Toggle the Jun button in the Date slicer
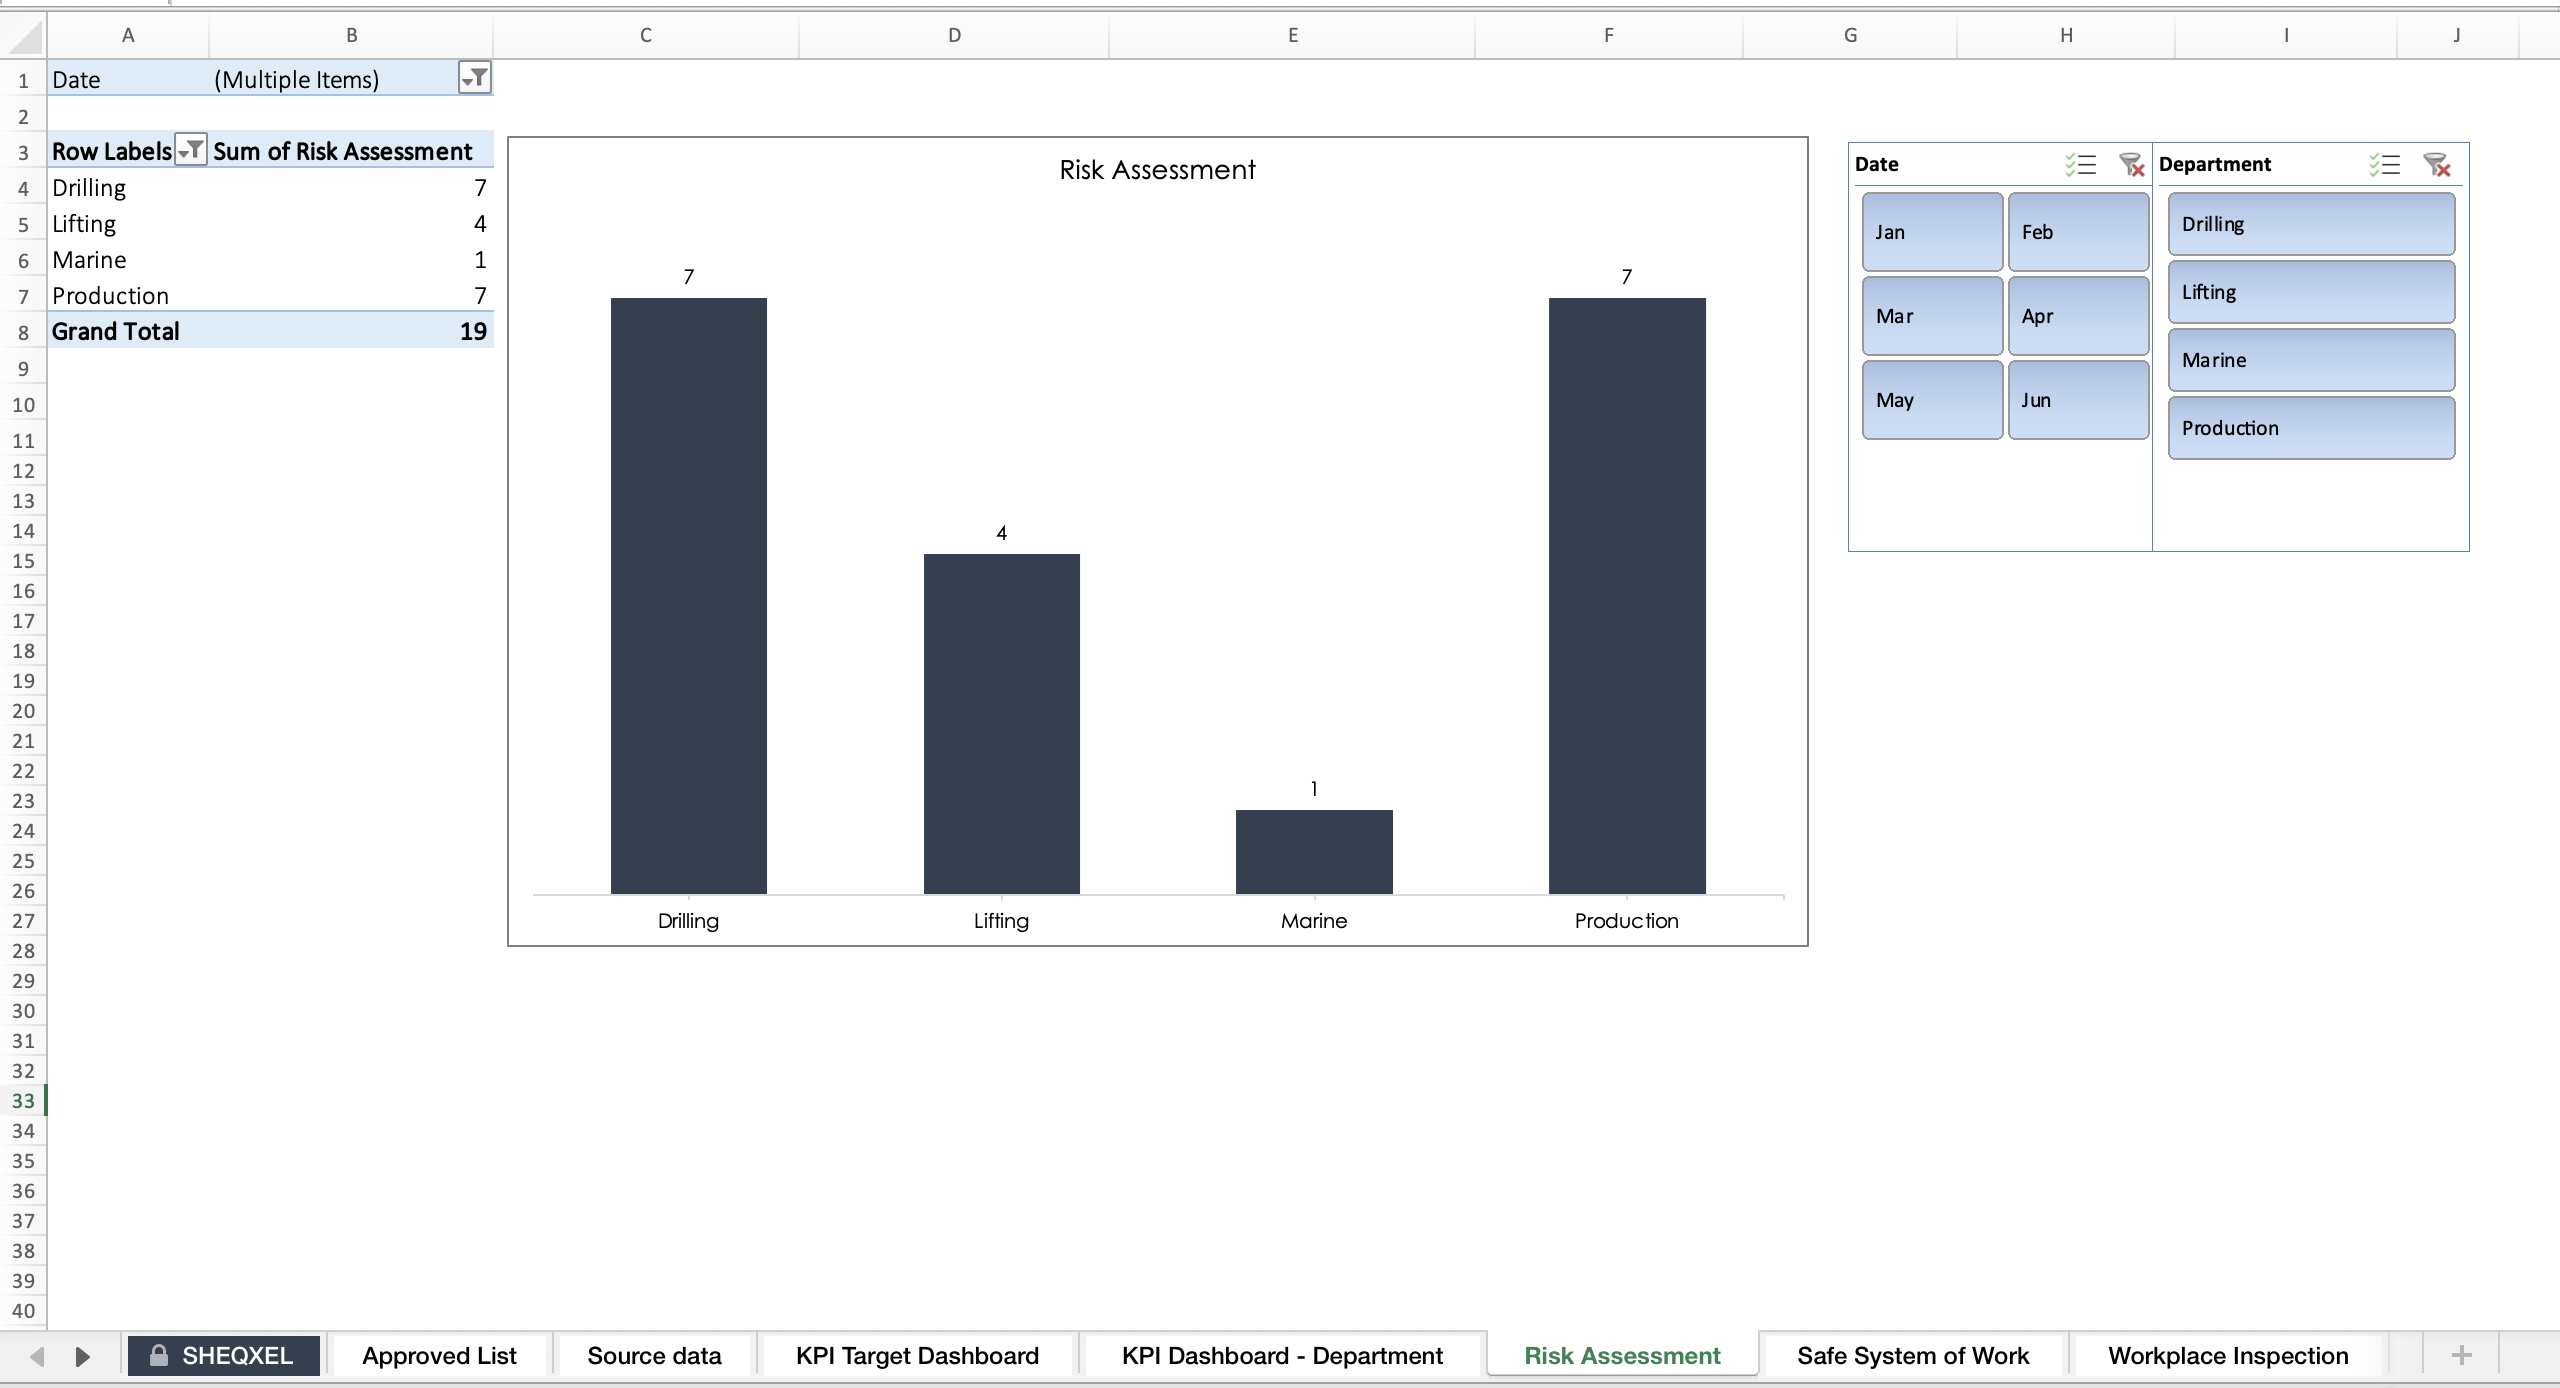Image resolution: width=2560 pixels, height=1388 pixels. (2078, 399)
